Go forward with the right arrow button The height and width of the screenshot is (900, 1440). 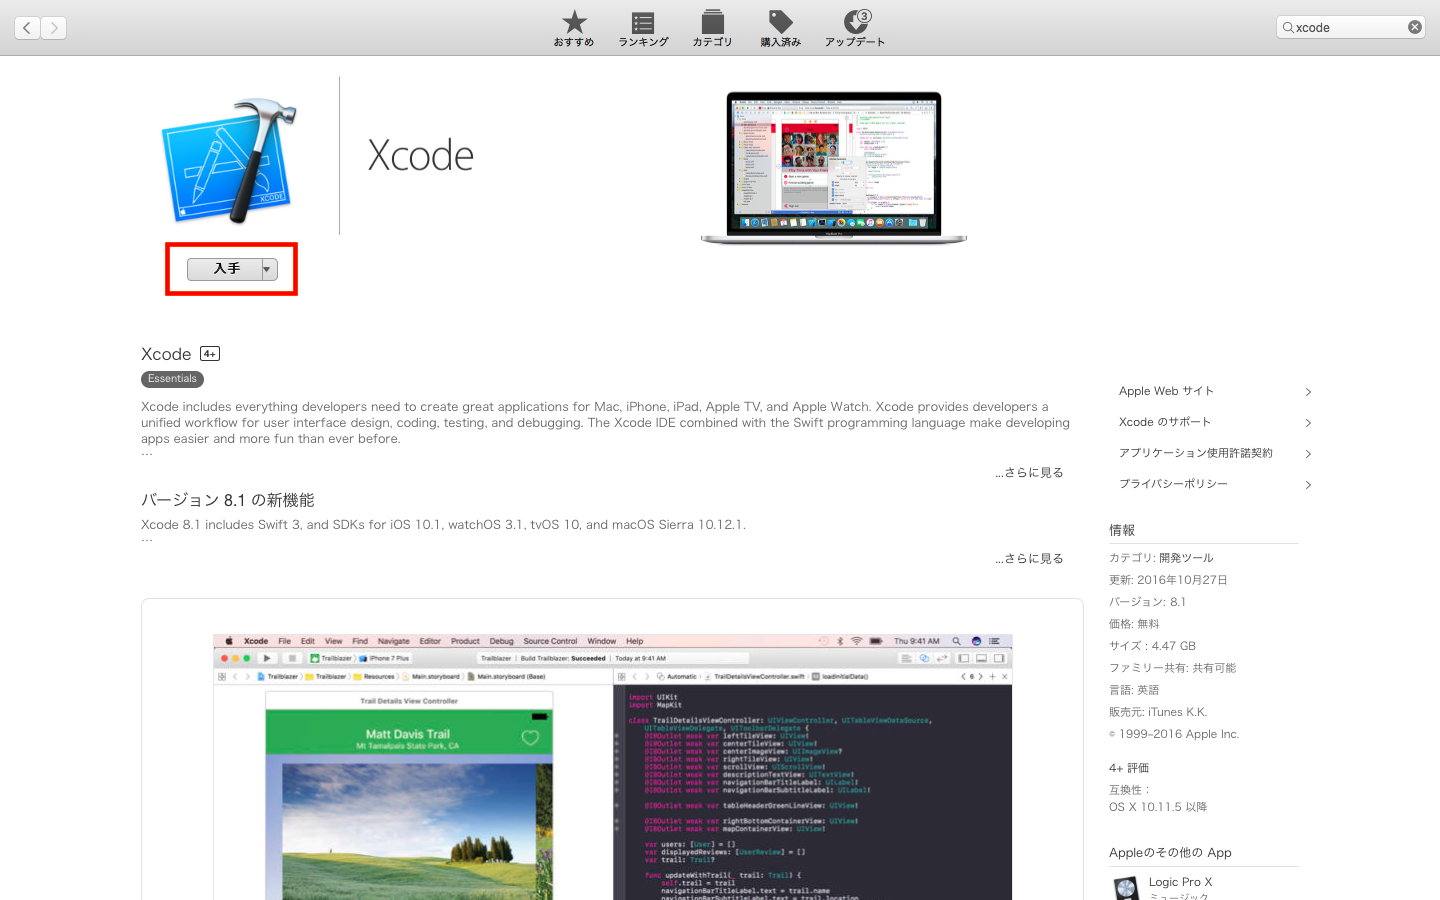click(x=54, y=28)
